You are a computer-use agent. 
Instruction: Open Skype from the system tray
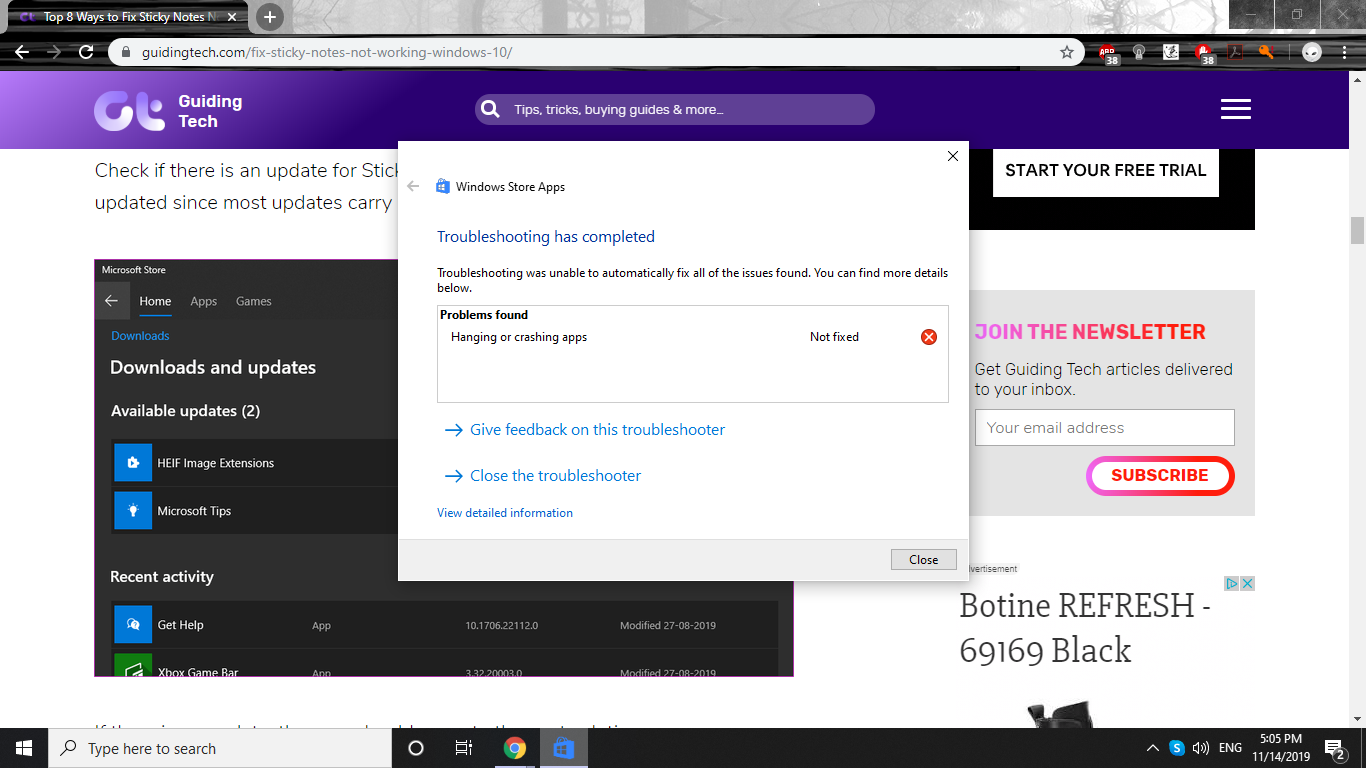coord(1177,748)
